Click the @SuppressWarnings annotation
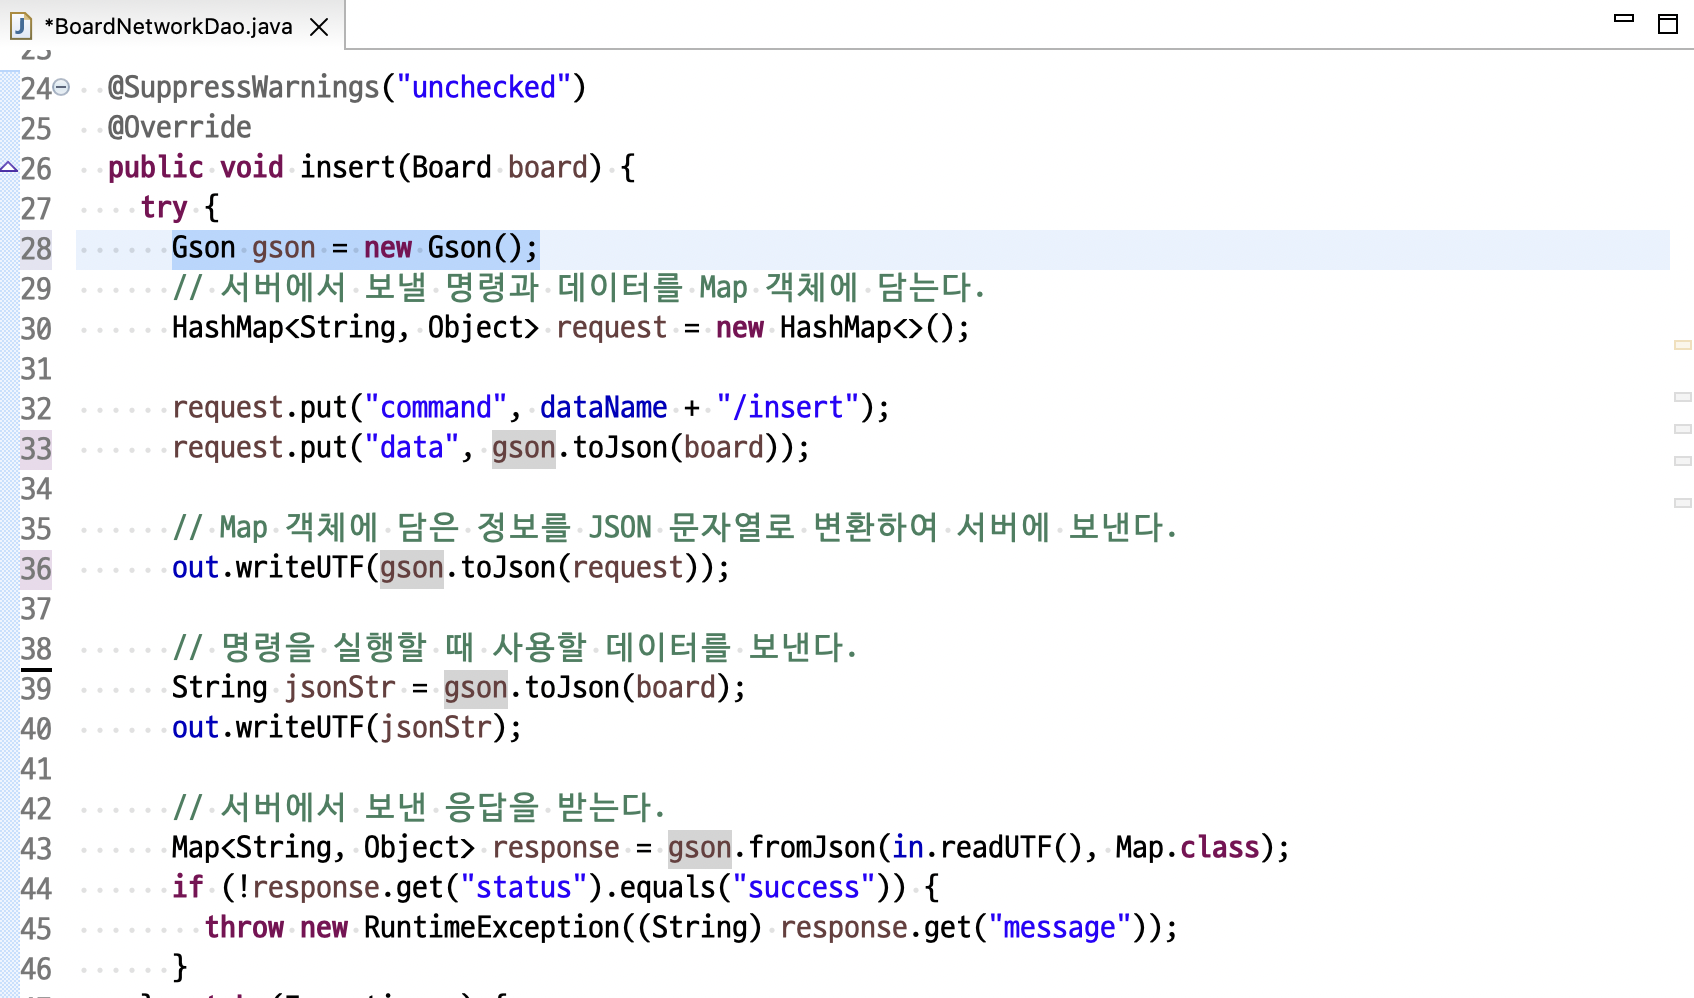Image resolution: width=1694 pixels, height=998 pixels. pos(244,87)
